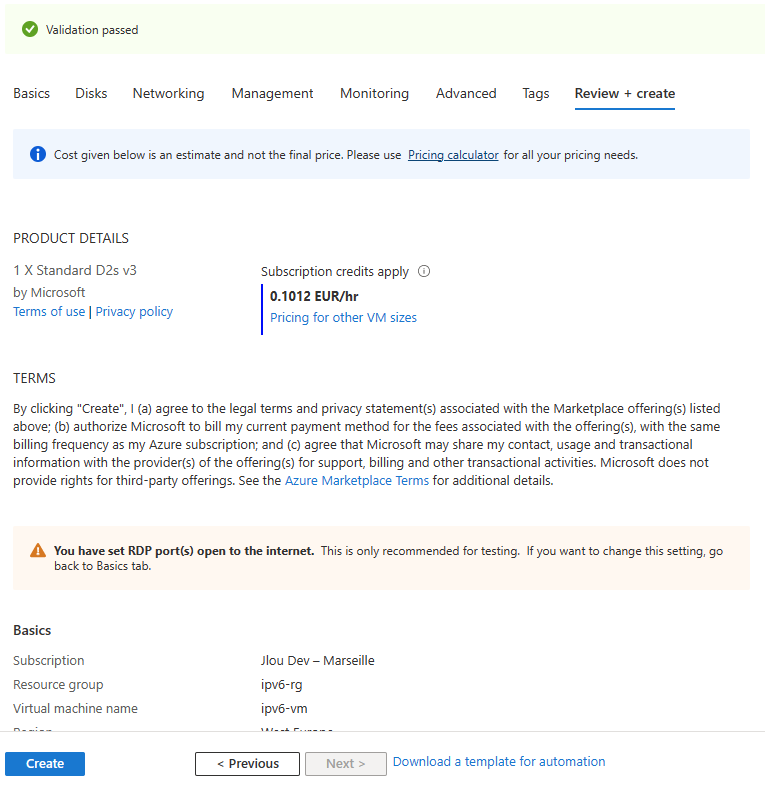View Pricing for other VM sizes

[343, 318]
